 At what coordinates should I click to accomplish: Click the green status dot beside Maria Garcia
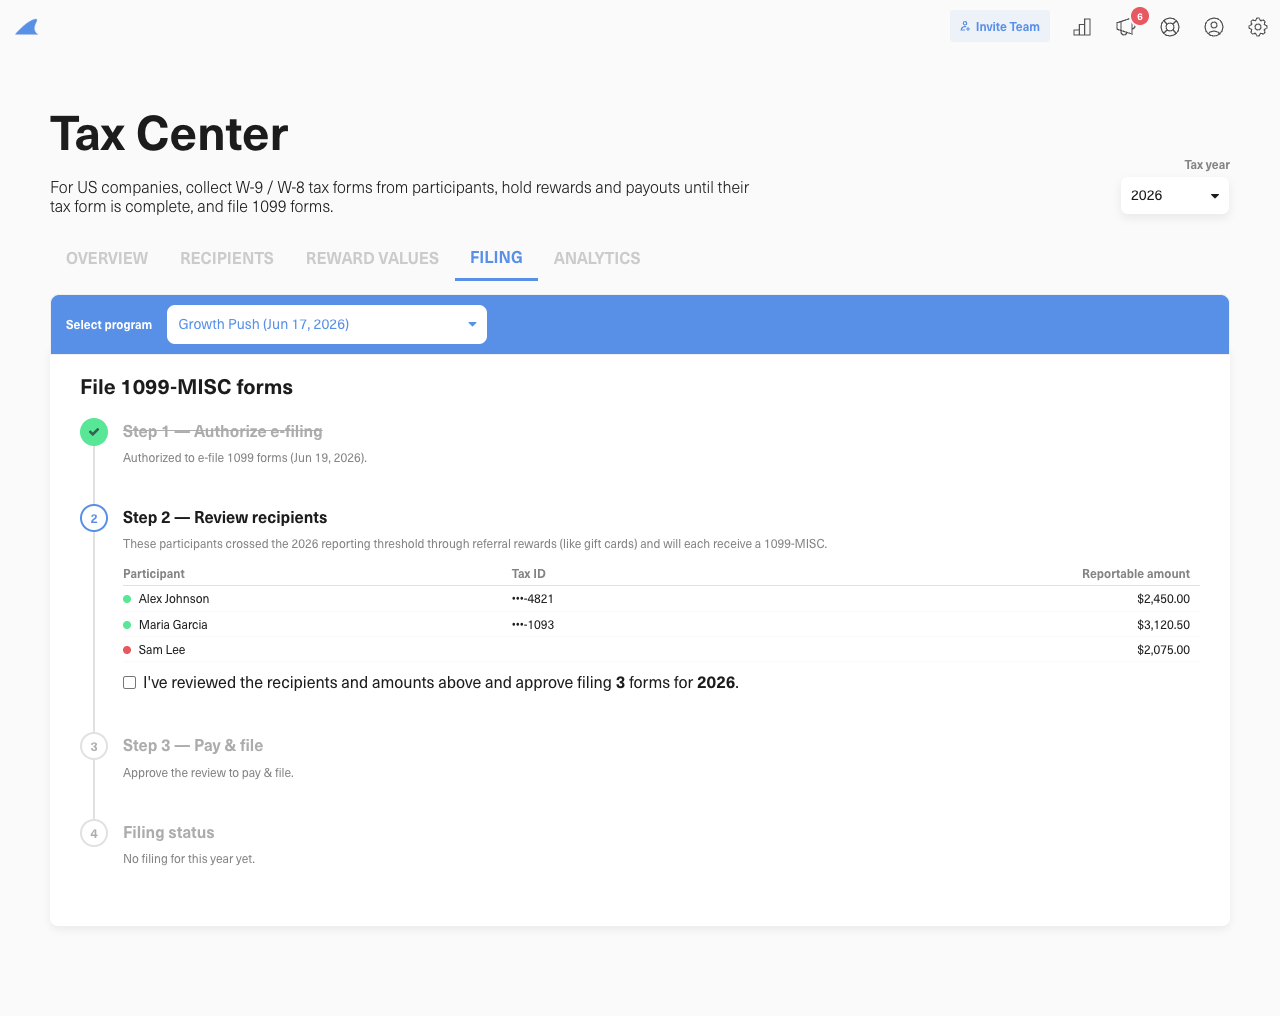tap(127, 625)
